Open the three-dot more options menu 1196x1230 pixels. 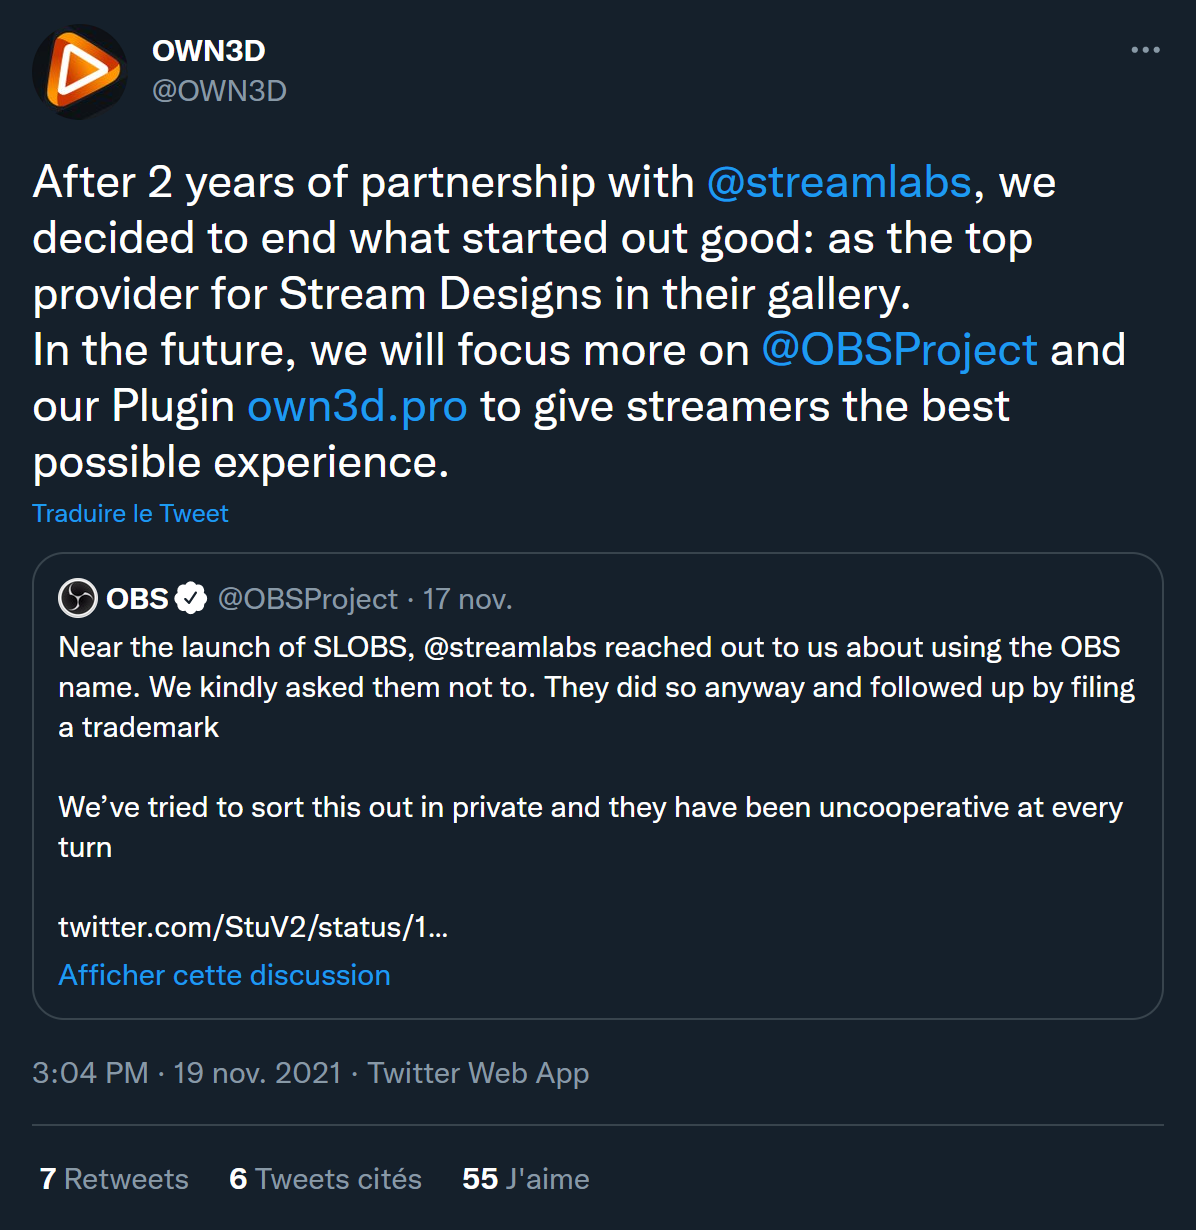[x=1145, y=50]
